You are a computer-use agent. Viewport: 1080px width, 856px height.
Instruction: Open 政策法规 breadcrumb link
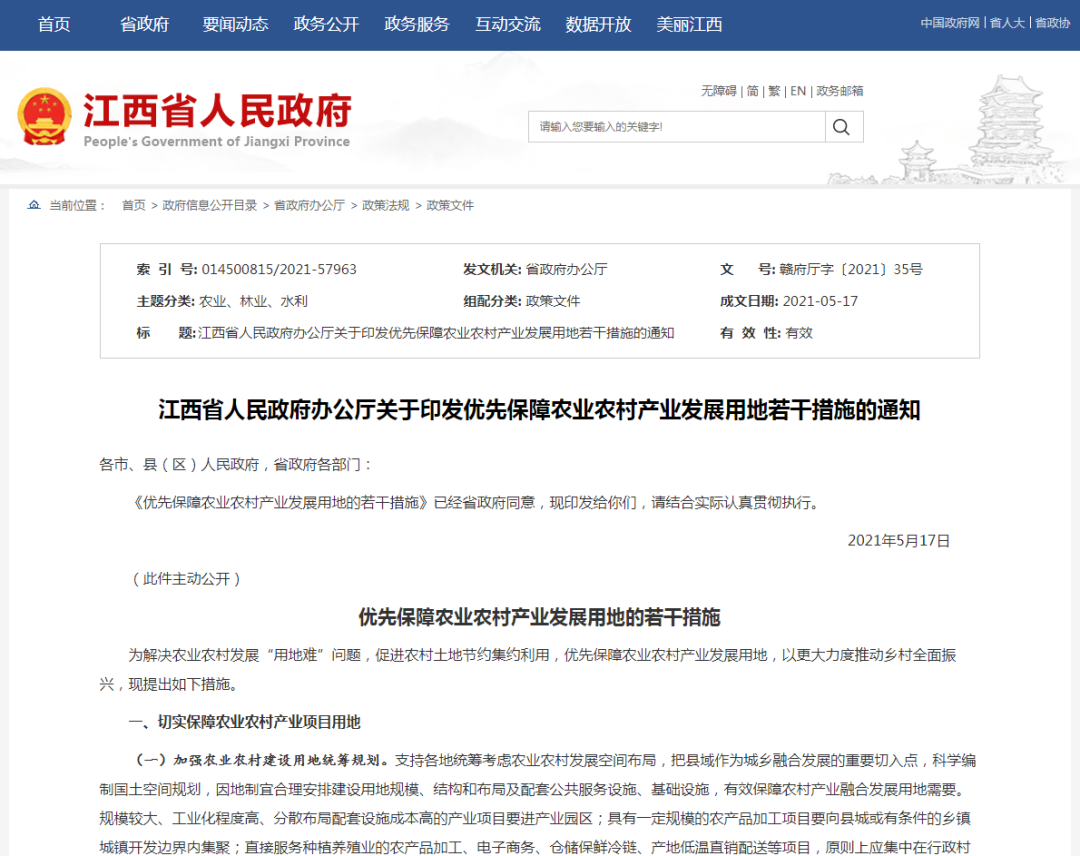[x=386, y=205]
